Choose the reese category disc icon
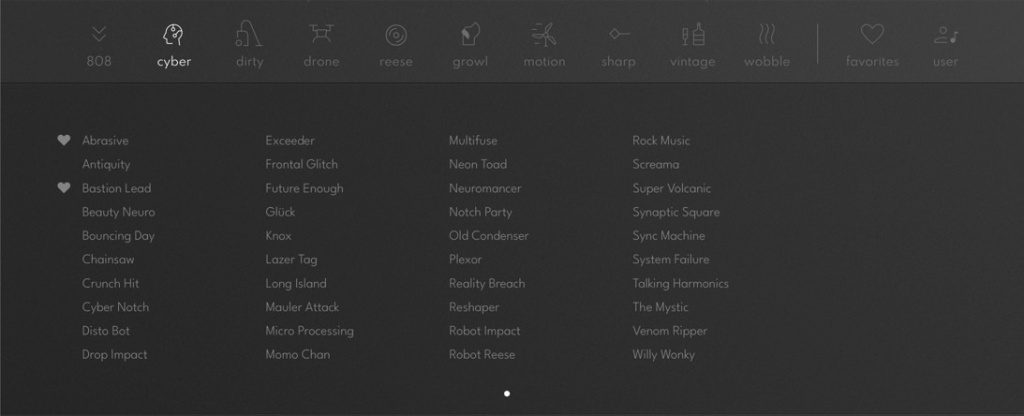 [x=396, y=35]
